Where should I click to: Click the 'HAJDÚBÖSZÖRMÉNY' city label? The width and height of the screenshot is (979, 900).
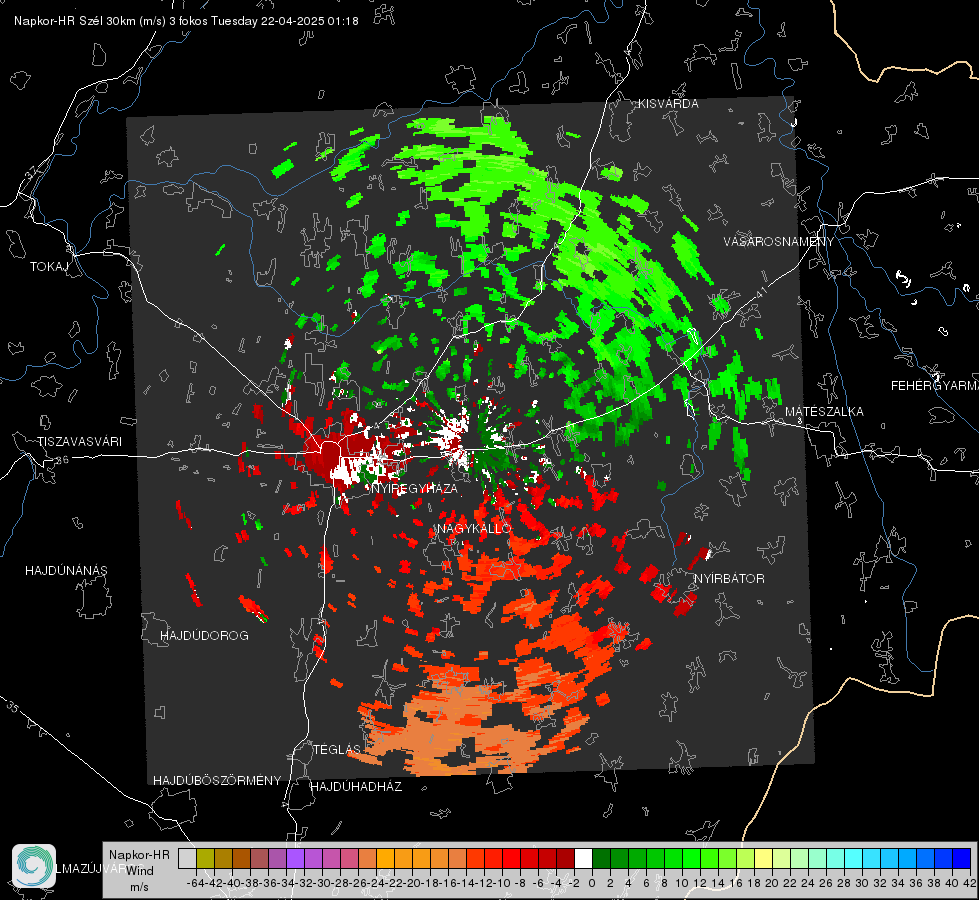[217, 781]
